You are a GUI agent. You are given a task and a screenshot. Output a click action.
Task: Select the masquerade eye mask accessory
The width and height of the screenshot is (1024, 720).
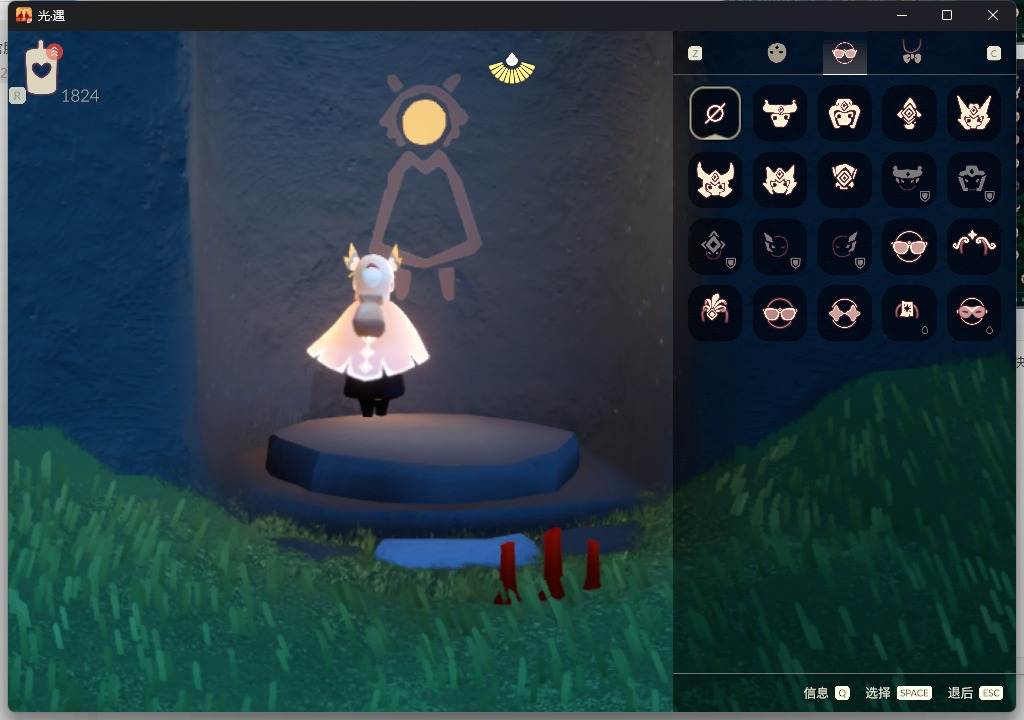pyautogui.click(x=974, y=312)
